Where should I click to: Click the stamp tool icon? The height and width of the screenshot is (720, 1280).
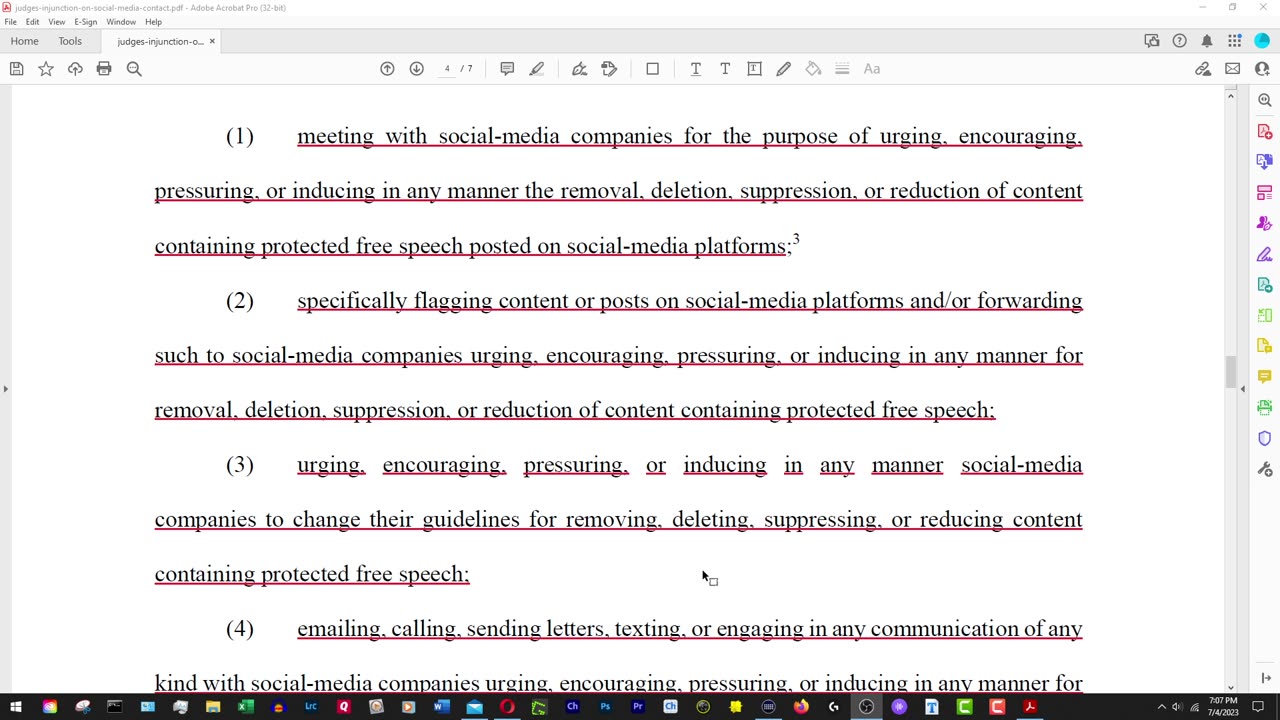click(609, 69)
